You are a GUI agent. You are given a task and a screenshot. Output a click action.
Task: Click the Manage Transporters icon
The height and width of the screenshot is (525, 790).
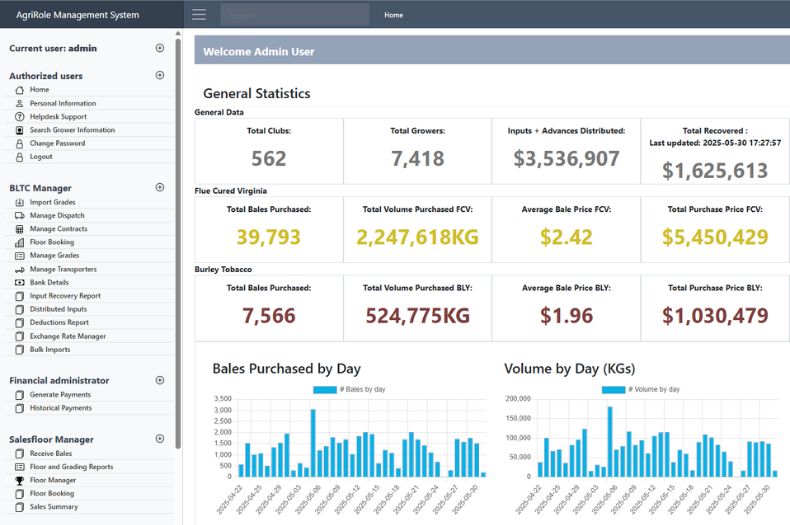click(20, 270)
